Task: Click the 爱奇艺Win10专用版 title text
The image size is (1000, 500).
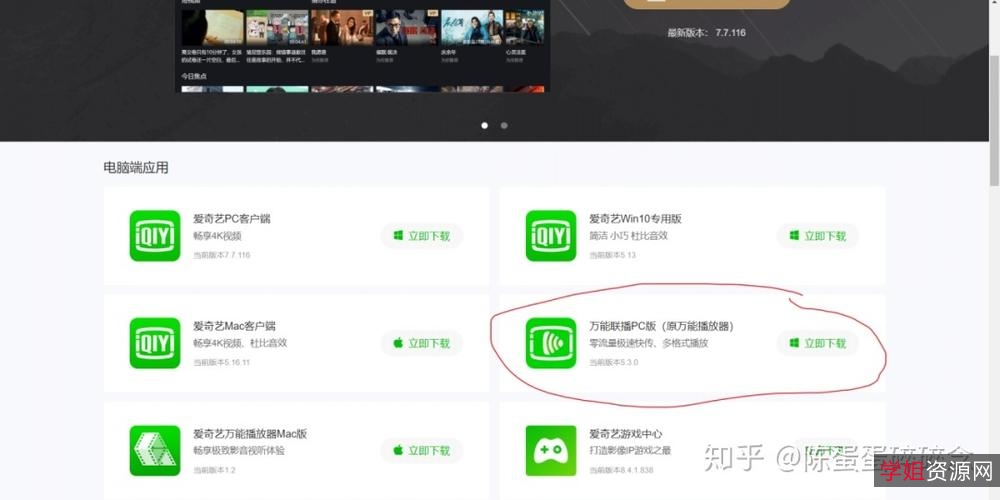Action: [x=635, y=219]
